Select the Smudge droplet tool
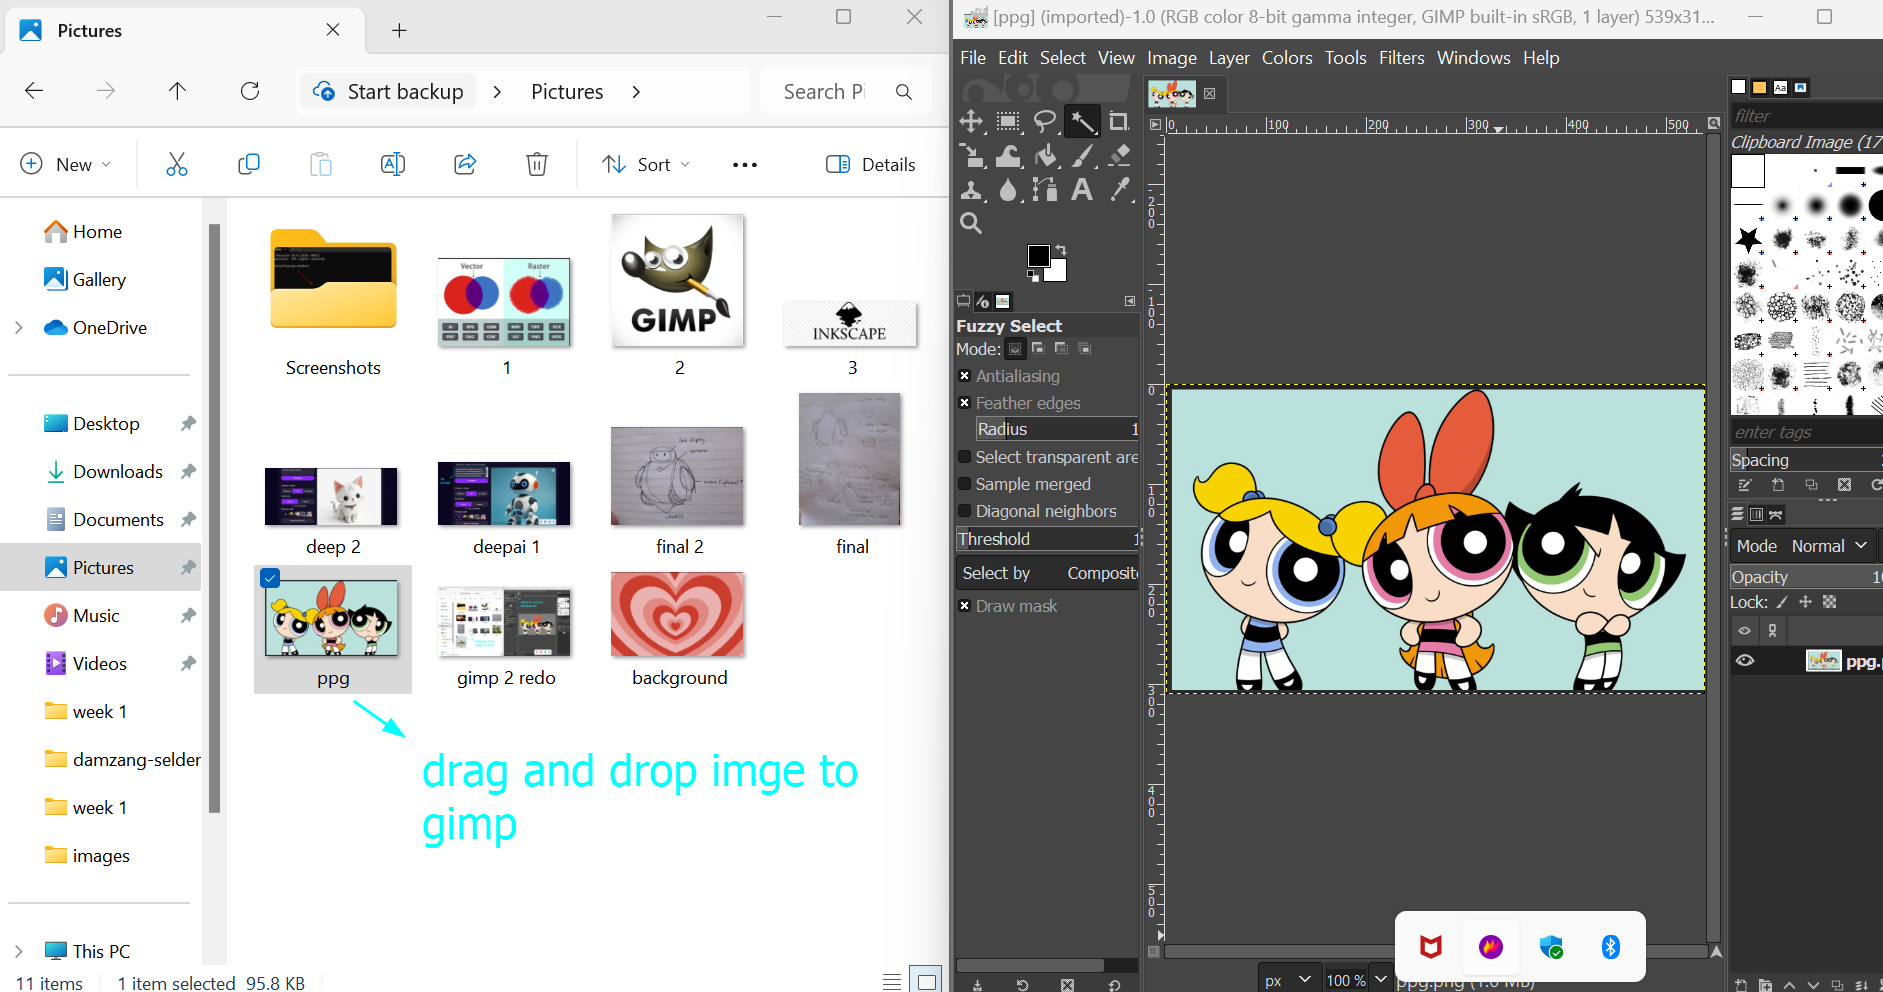 pyautogui.click(x=1008, y=190)
